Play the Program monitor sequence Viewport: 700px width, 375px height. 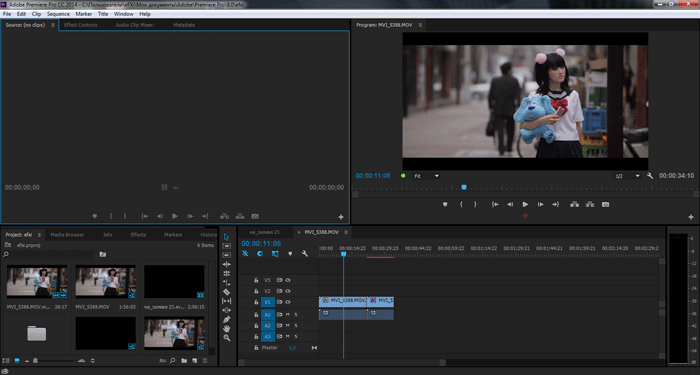[x=525, y=204]
